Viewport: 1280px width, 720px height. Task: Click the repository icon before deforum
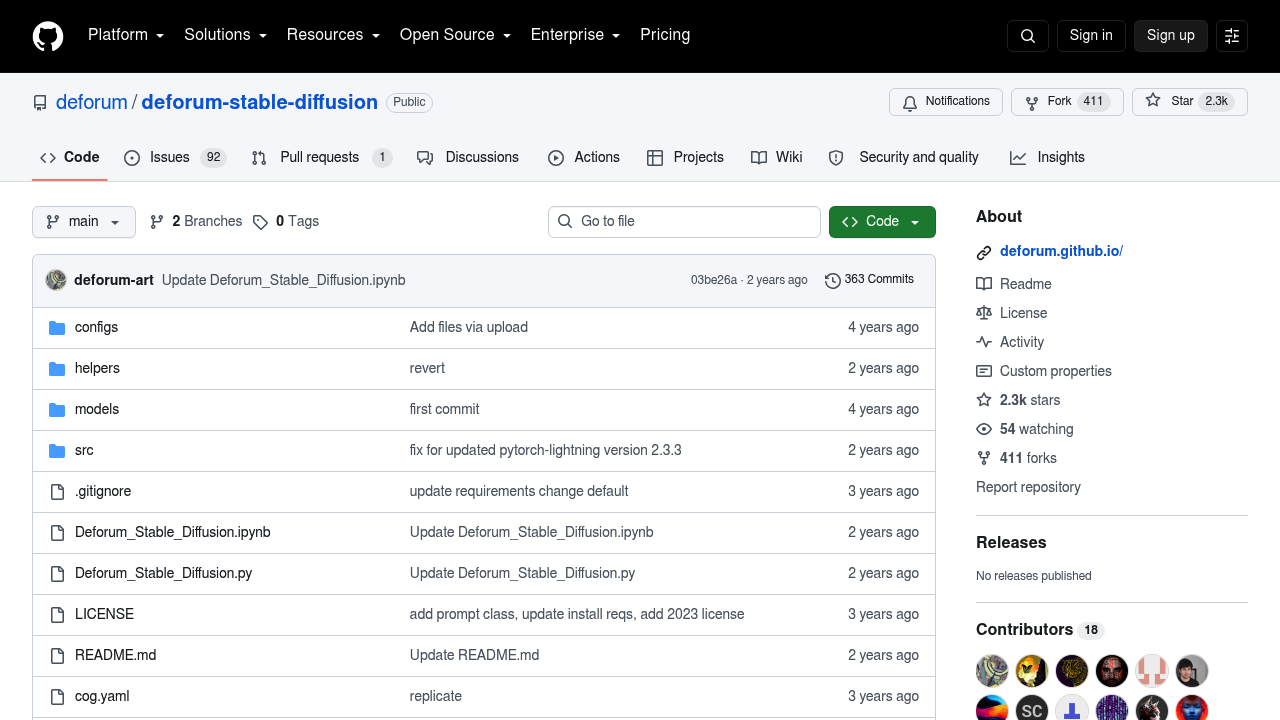40,103
